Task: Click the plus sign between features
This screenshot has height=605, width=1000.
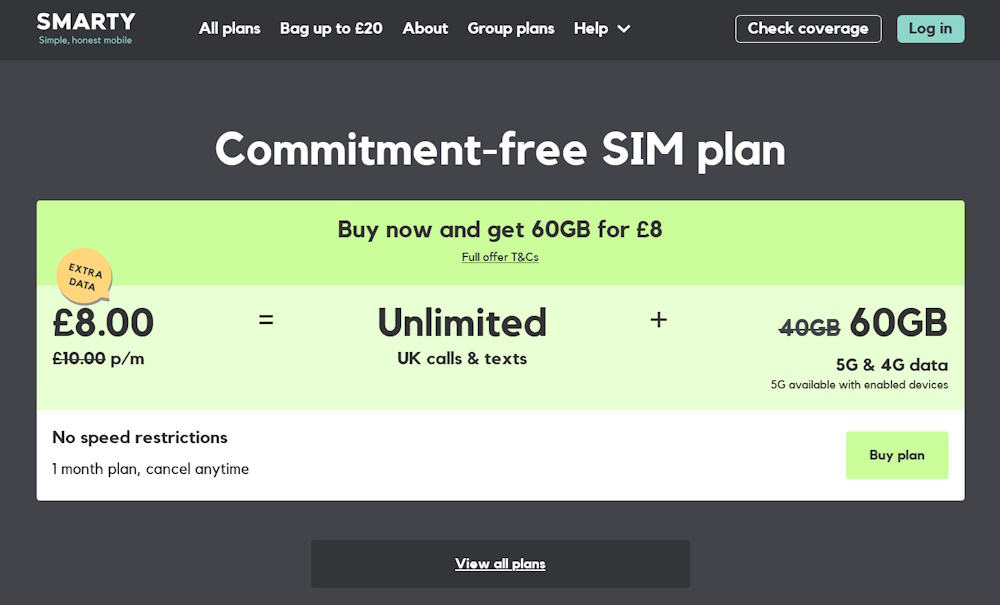Action: 658,319
